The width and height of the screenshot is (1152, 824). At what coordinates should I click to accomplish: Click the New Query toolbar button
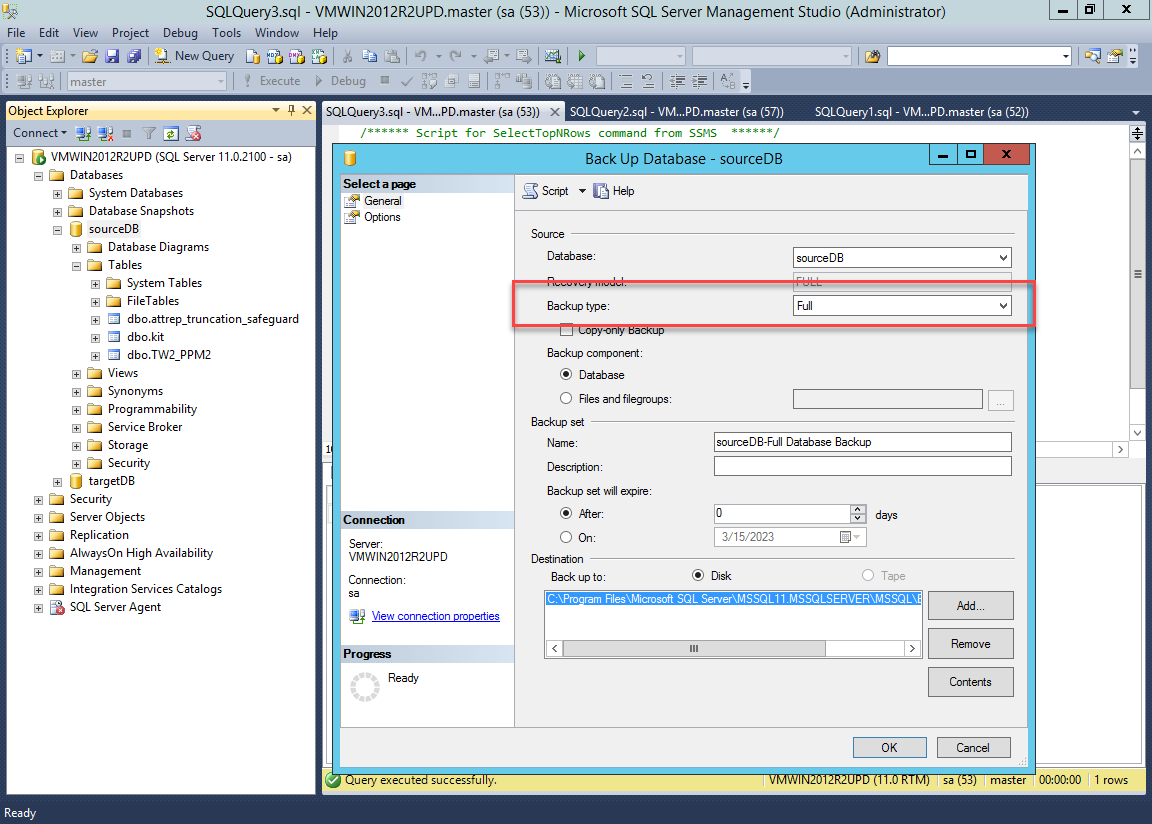196,56
